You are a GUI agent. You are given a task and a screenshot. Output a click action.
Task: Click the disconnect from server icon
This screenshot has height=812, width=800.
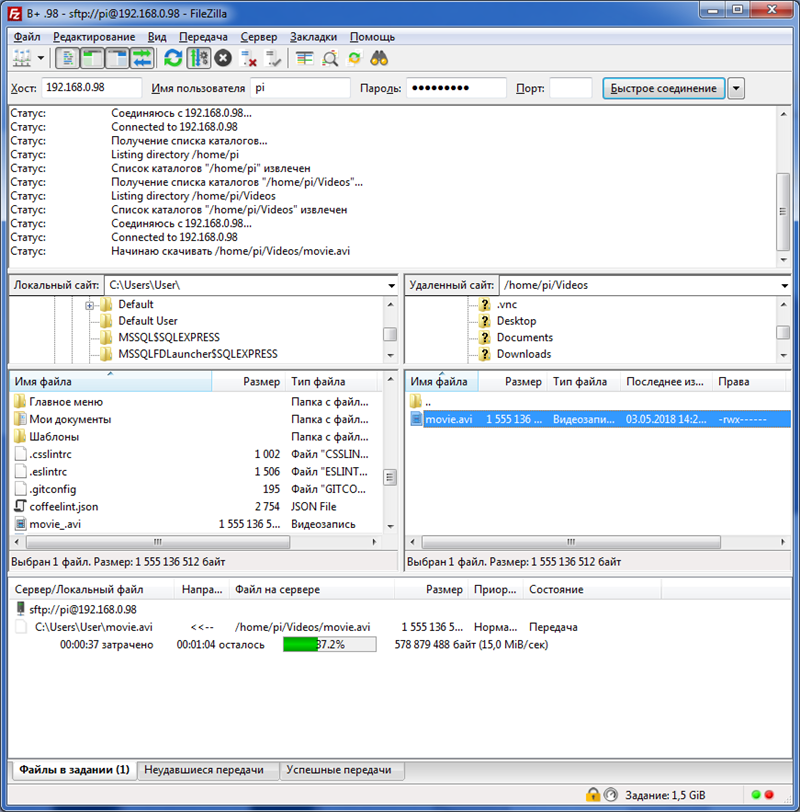pos(249,58)
